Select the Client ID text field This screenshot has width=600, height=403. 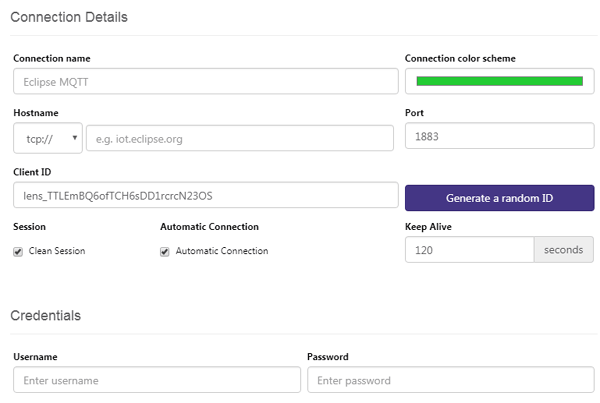(x=205, y=195)
